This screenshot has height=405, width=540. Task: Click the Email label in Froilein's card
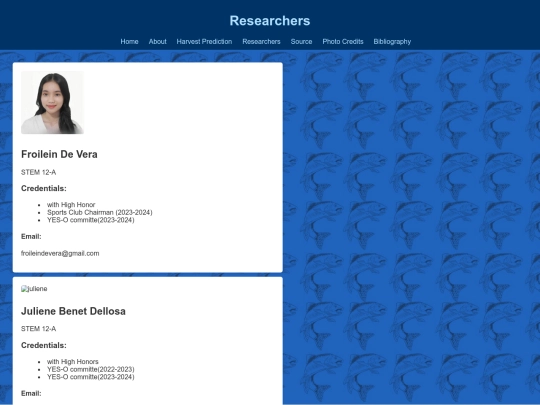tap(31, 237)
